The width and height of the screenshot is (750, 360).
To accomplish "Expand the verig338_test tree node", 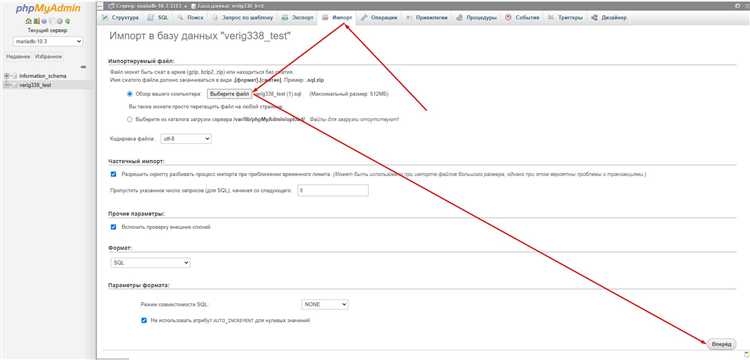I will [7, 85].
